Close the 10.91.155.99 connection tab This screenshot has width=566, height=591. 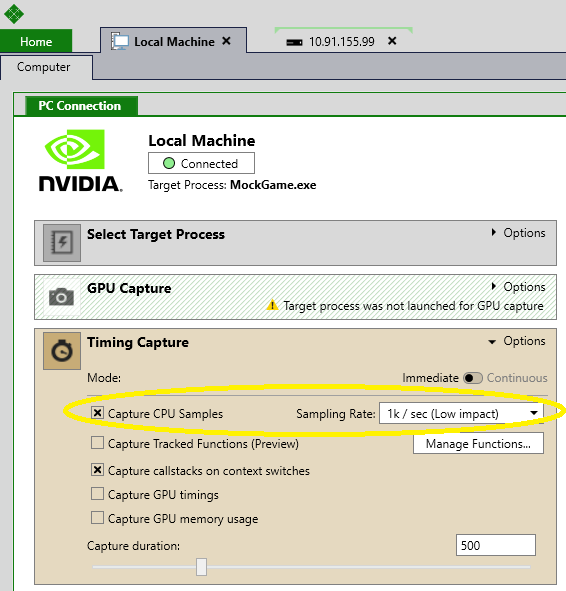tap(392, 41)
